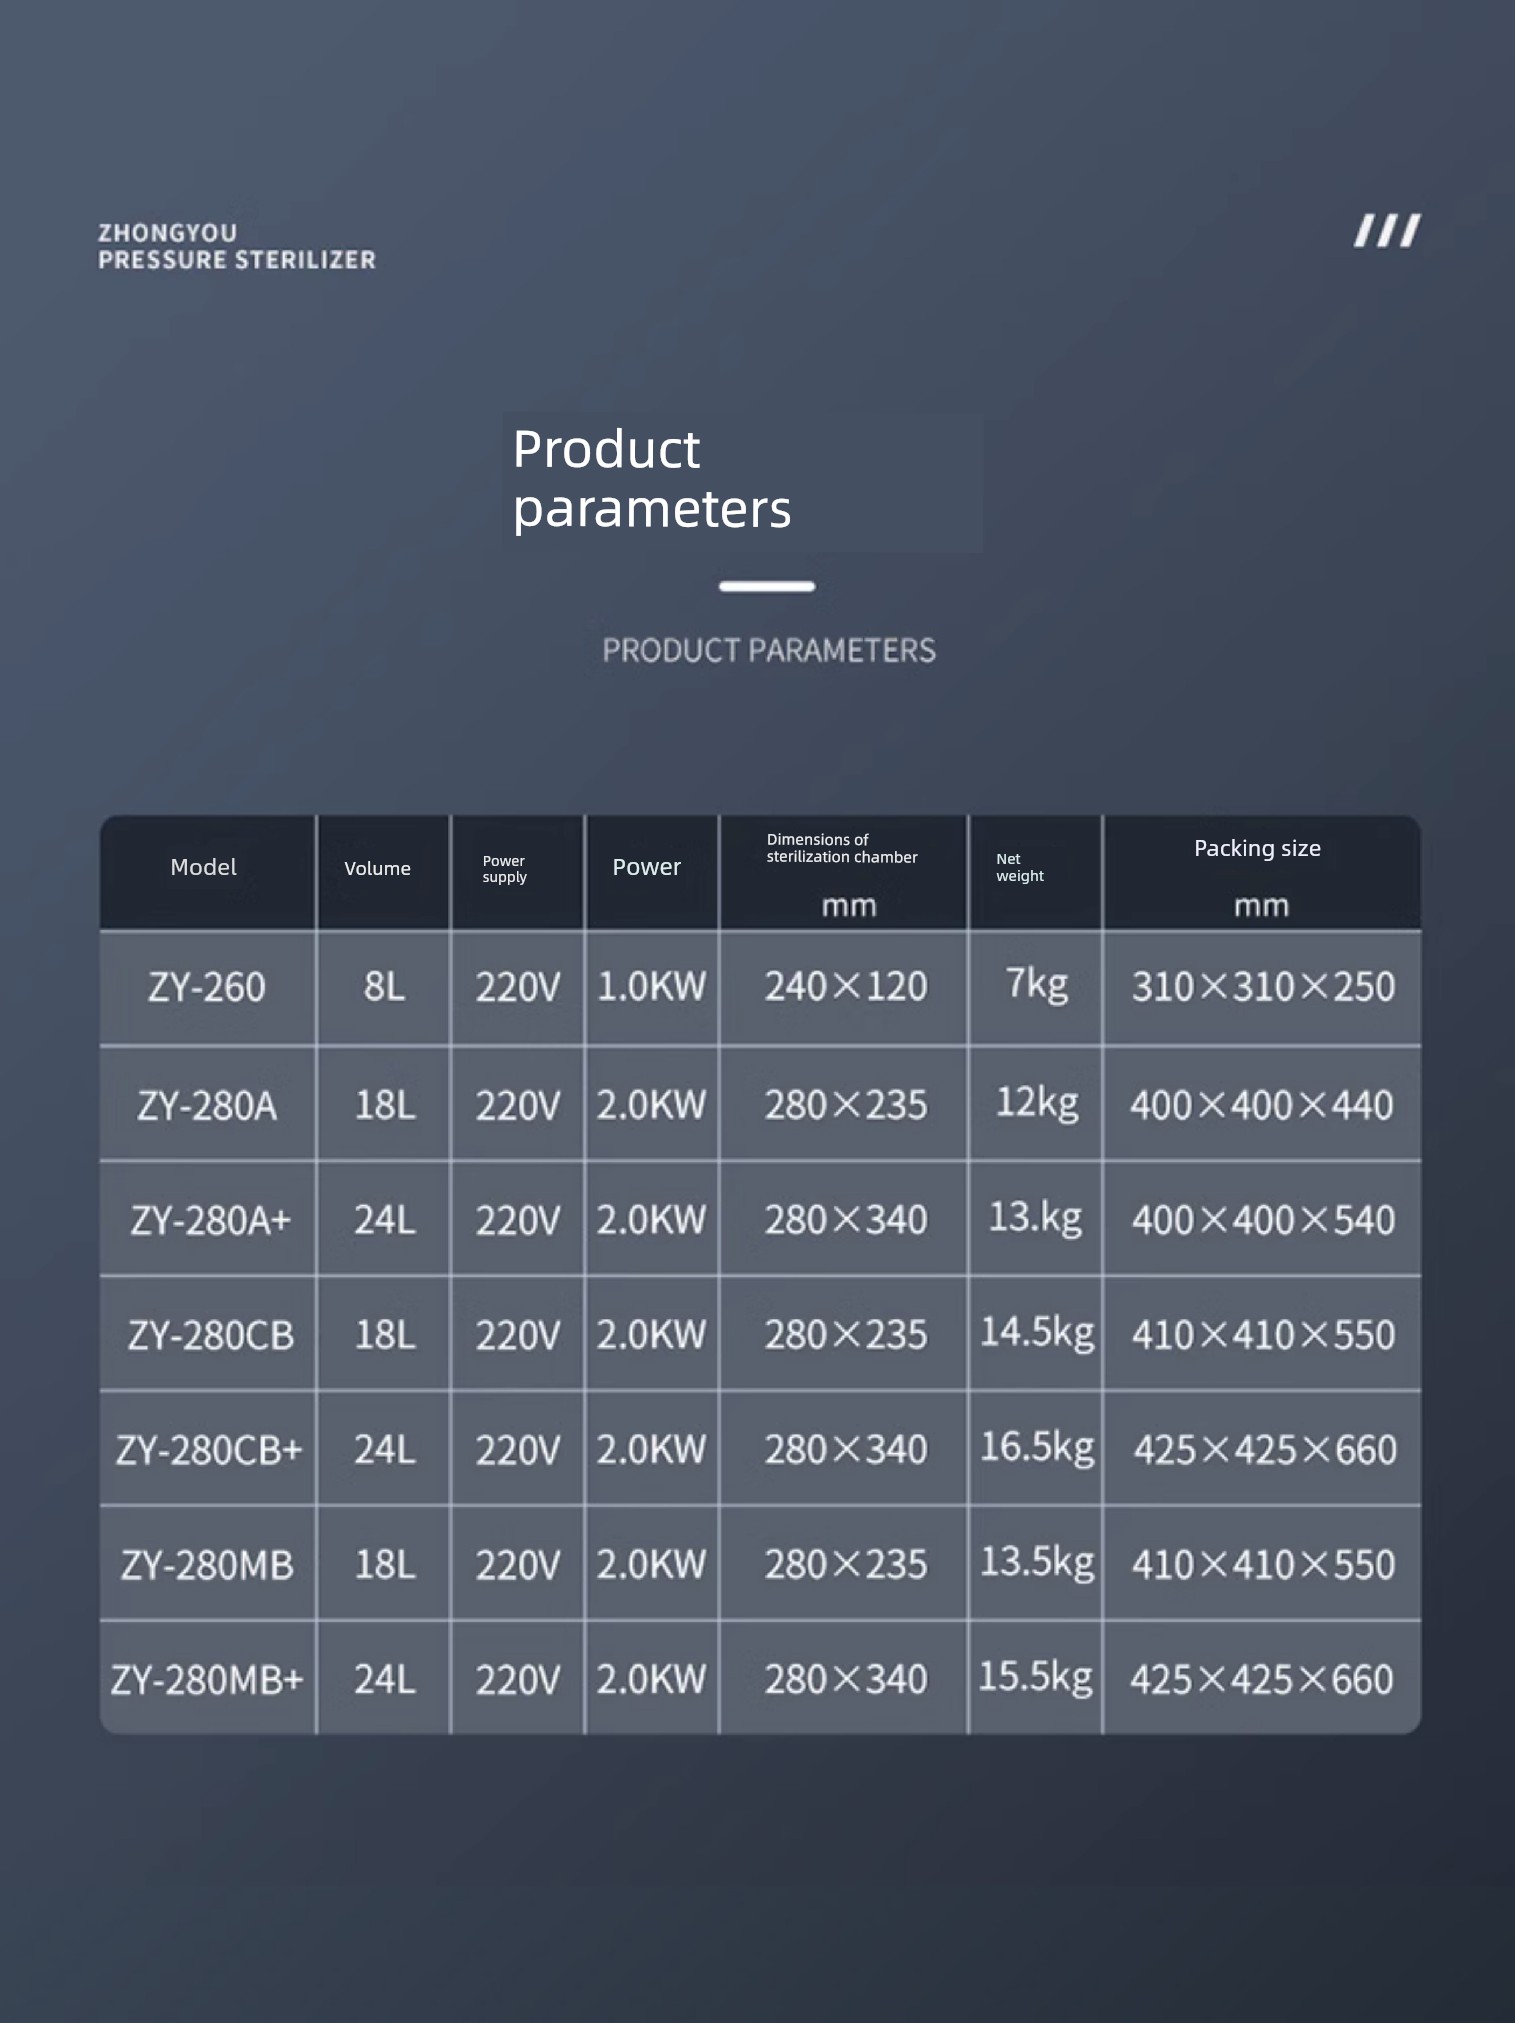Click the ZY-260 model cell
The width and height of the screenshot is (1515, 2023).
click(207, 987)
